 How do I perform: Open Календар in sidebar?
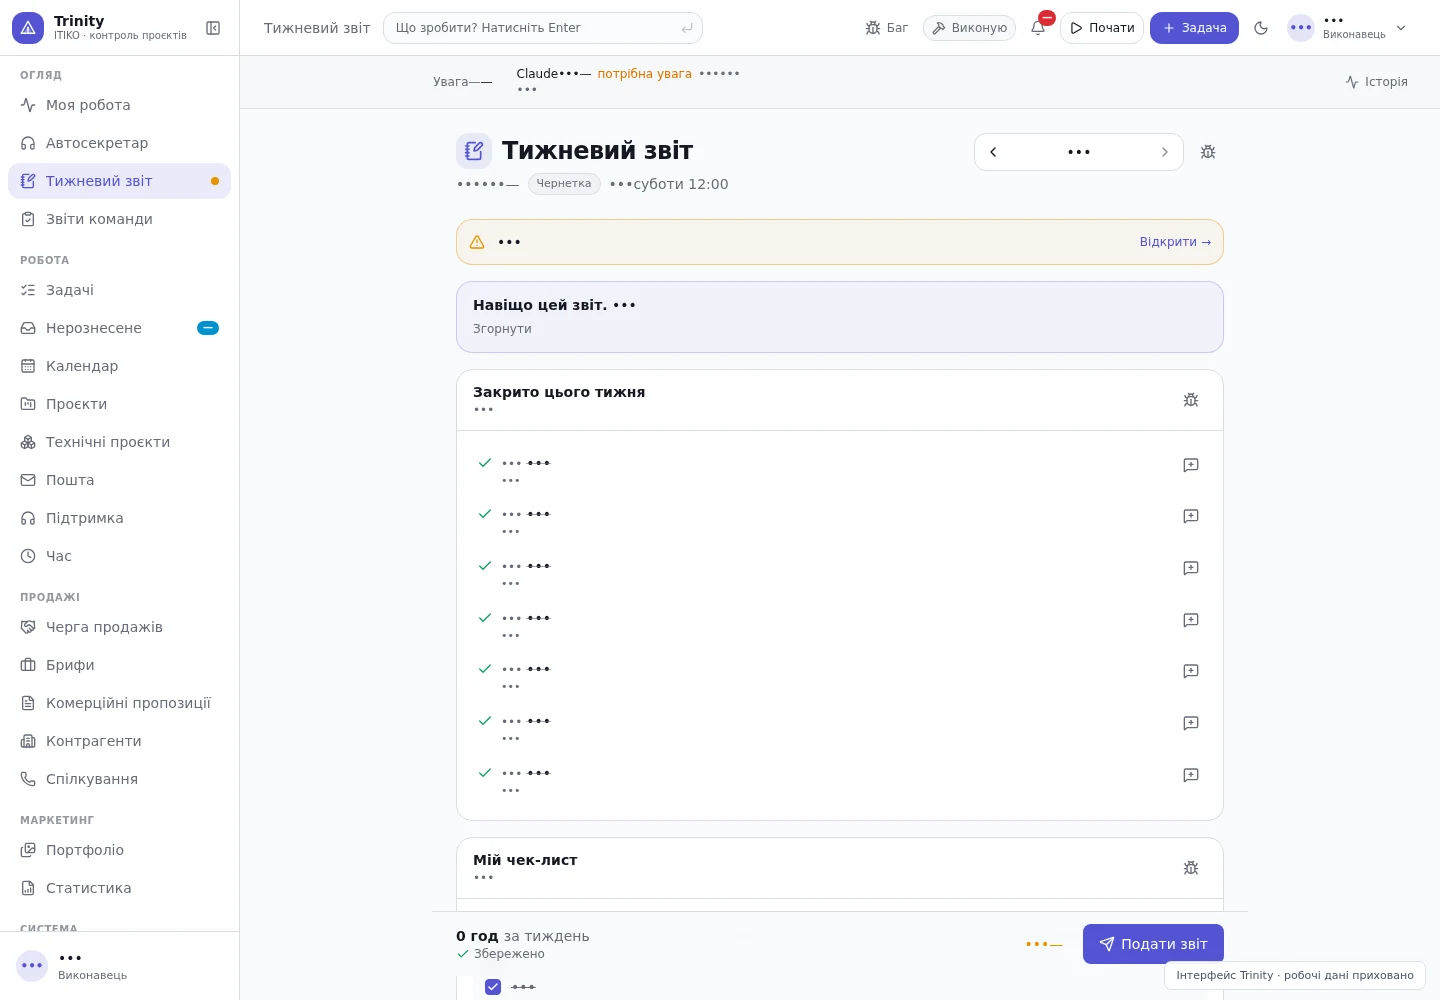click(119, 366)
